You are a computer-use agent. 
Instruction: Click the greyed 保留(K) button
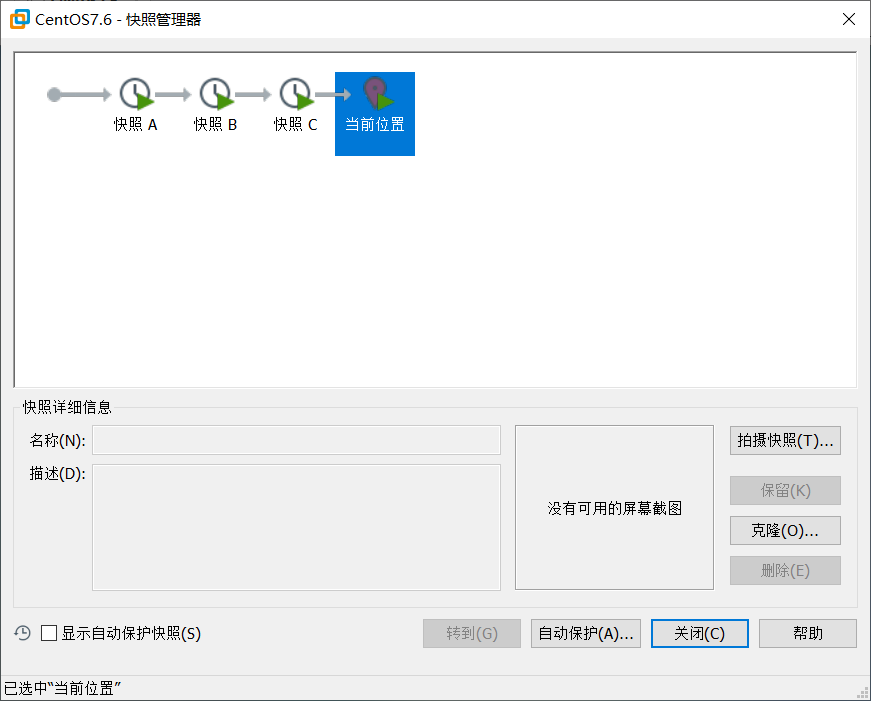point(785,490)
